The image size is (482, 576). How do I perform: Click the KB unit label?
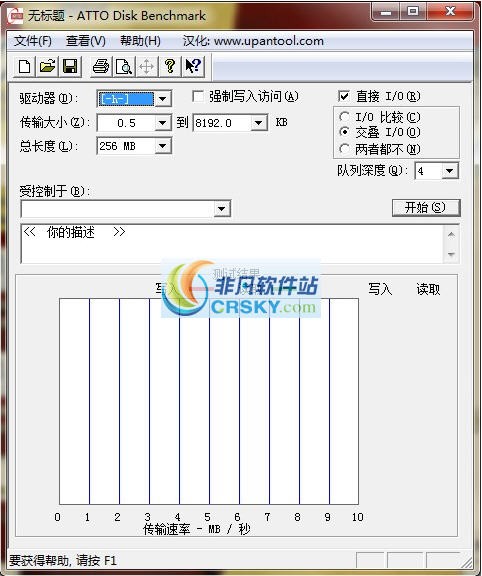(281, 122)
